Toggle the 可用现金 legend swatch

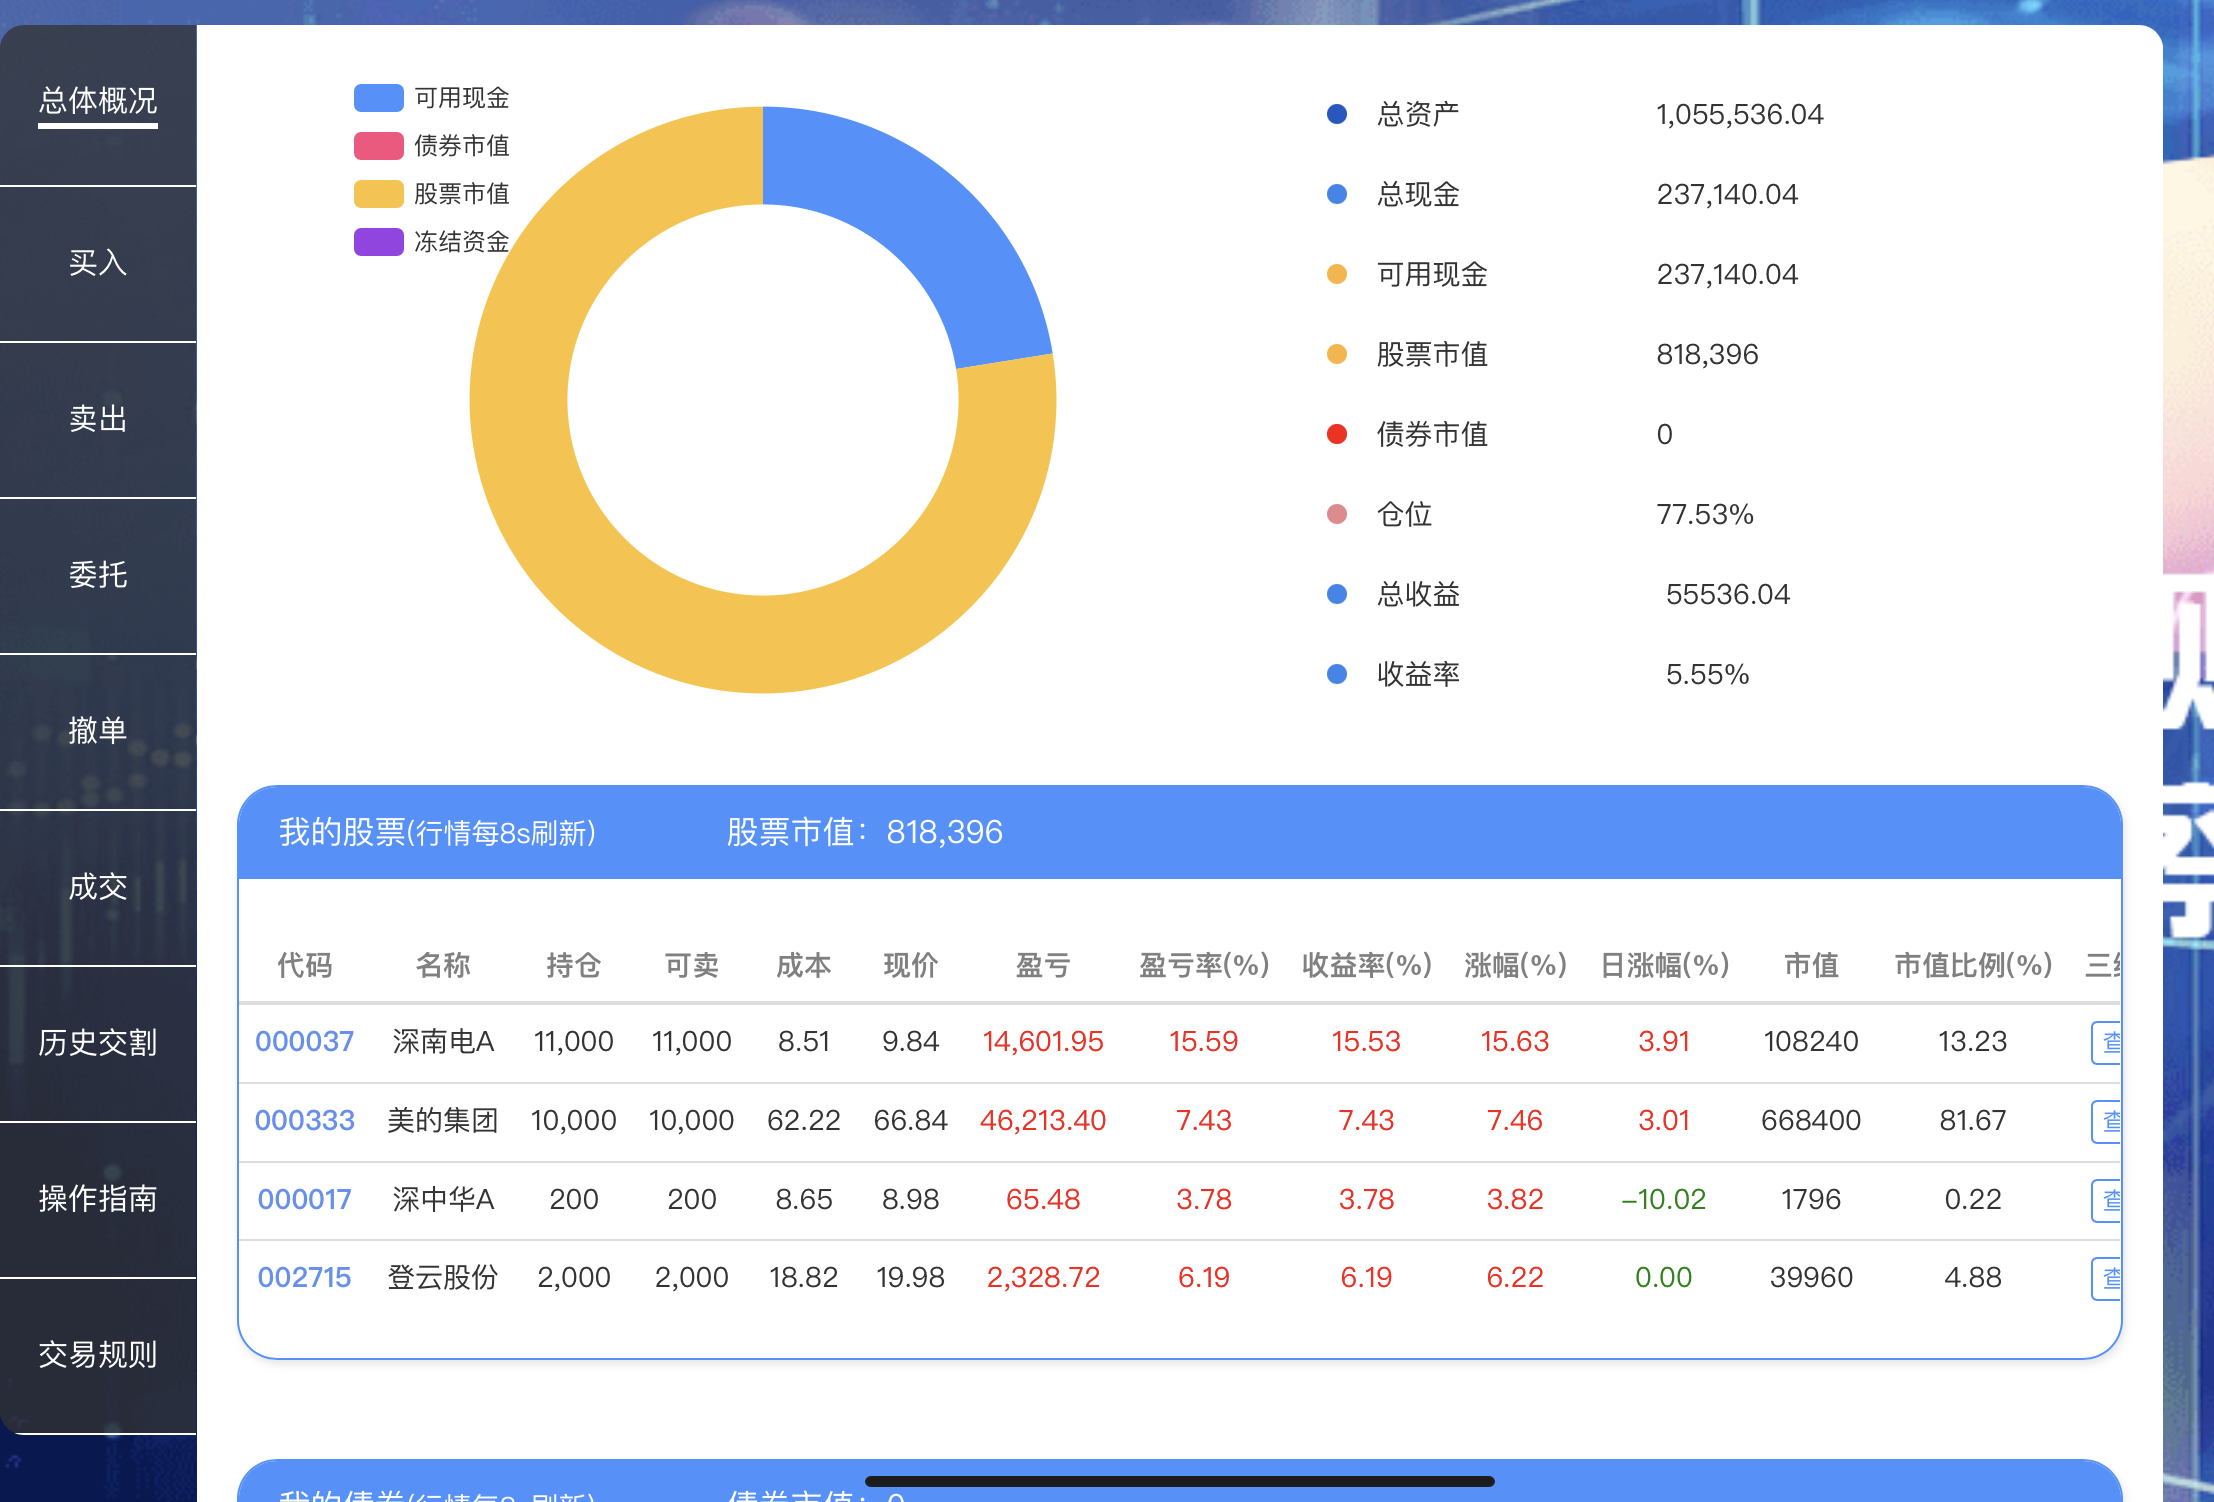pyautogui.click(x=379, y=98)
